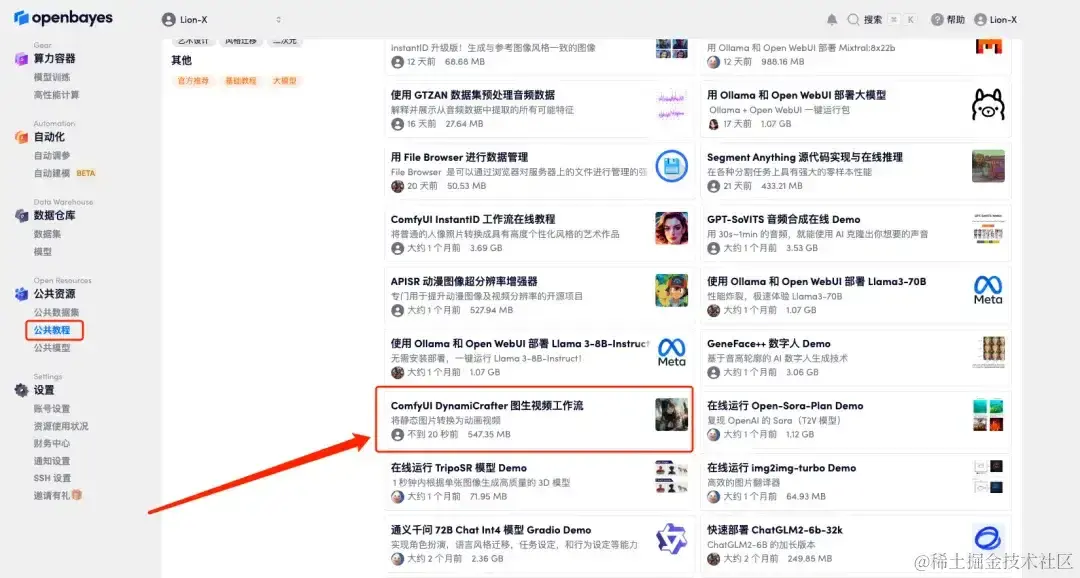The width and height of the screenshot is (1080, 578).
Task: Open 公共数据集 in the sidebar
Action: (x=56, y=313)
